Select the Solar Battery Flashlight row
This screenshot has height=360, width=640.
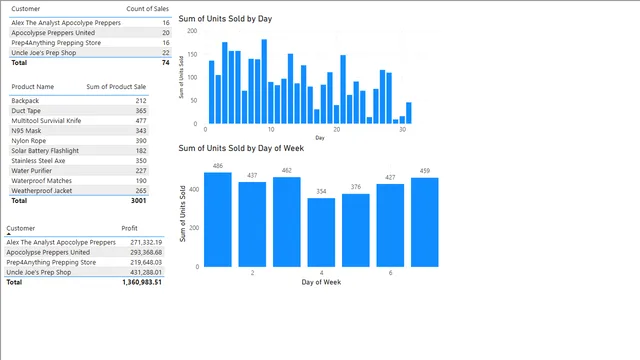tap(79, 151)
